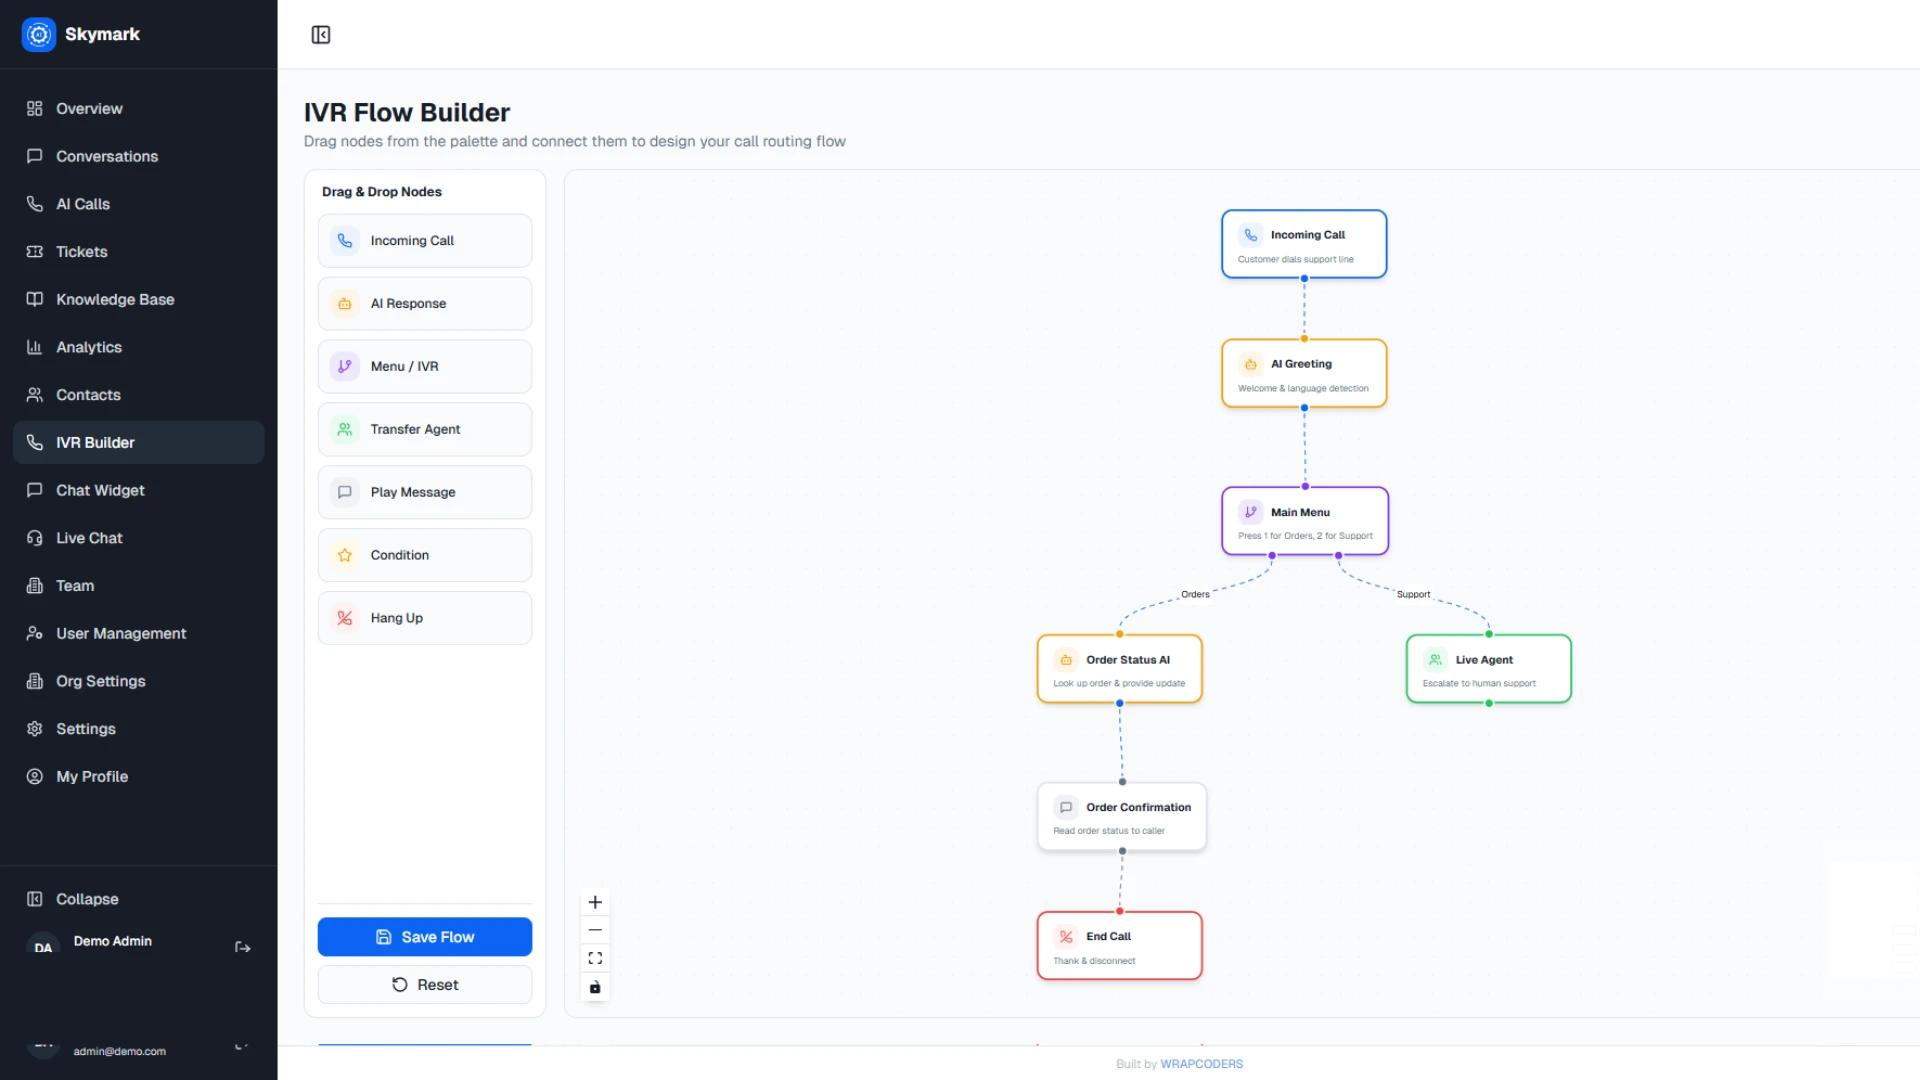The image size is (1920, 1080).
Task: Open Conversations in the sidebar
Action: click(138, 156)
